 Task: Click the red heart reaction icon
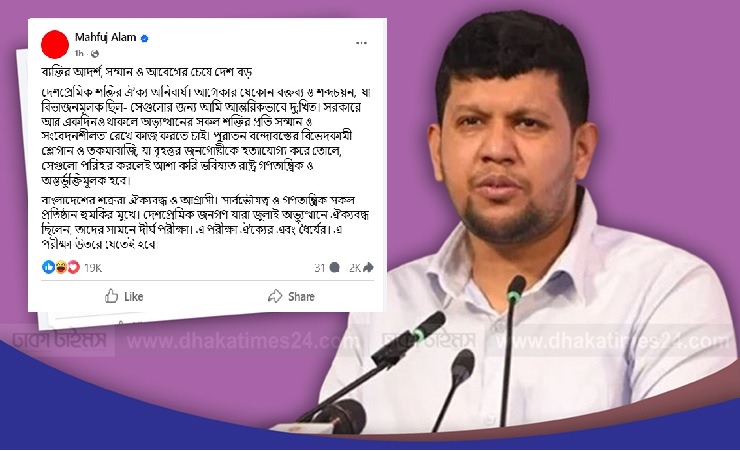tap(73, 267)
